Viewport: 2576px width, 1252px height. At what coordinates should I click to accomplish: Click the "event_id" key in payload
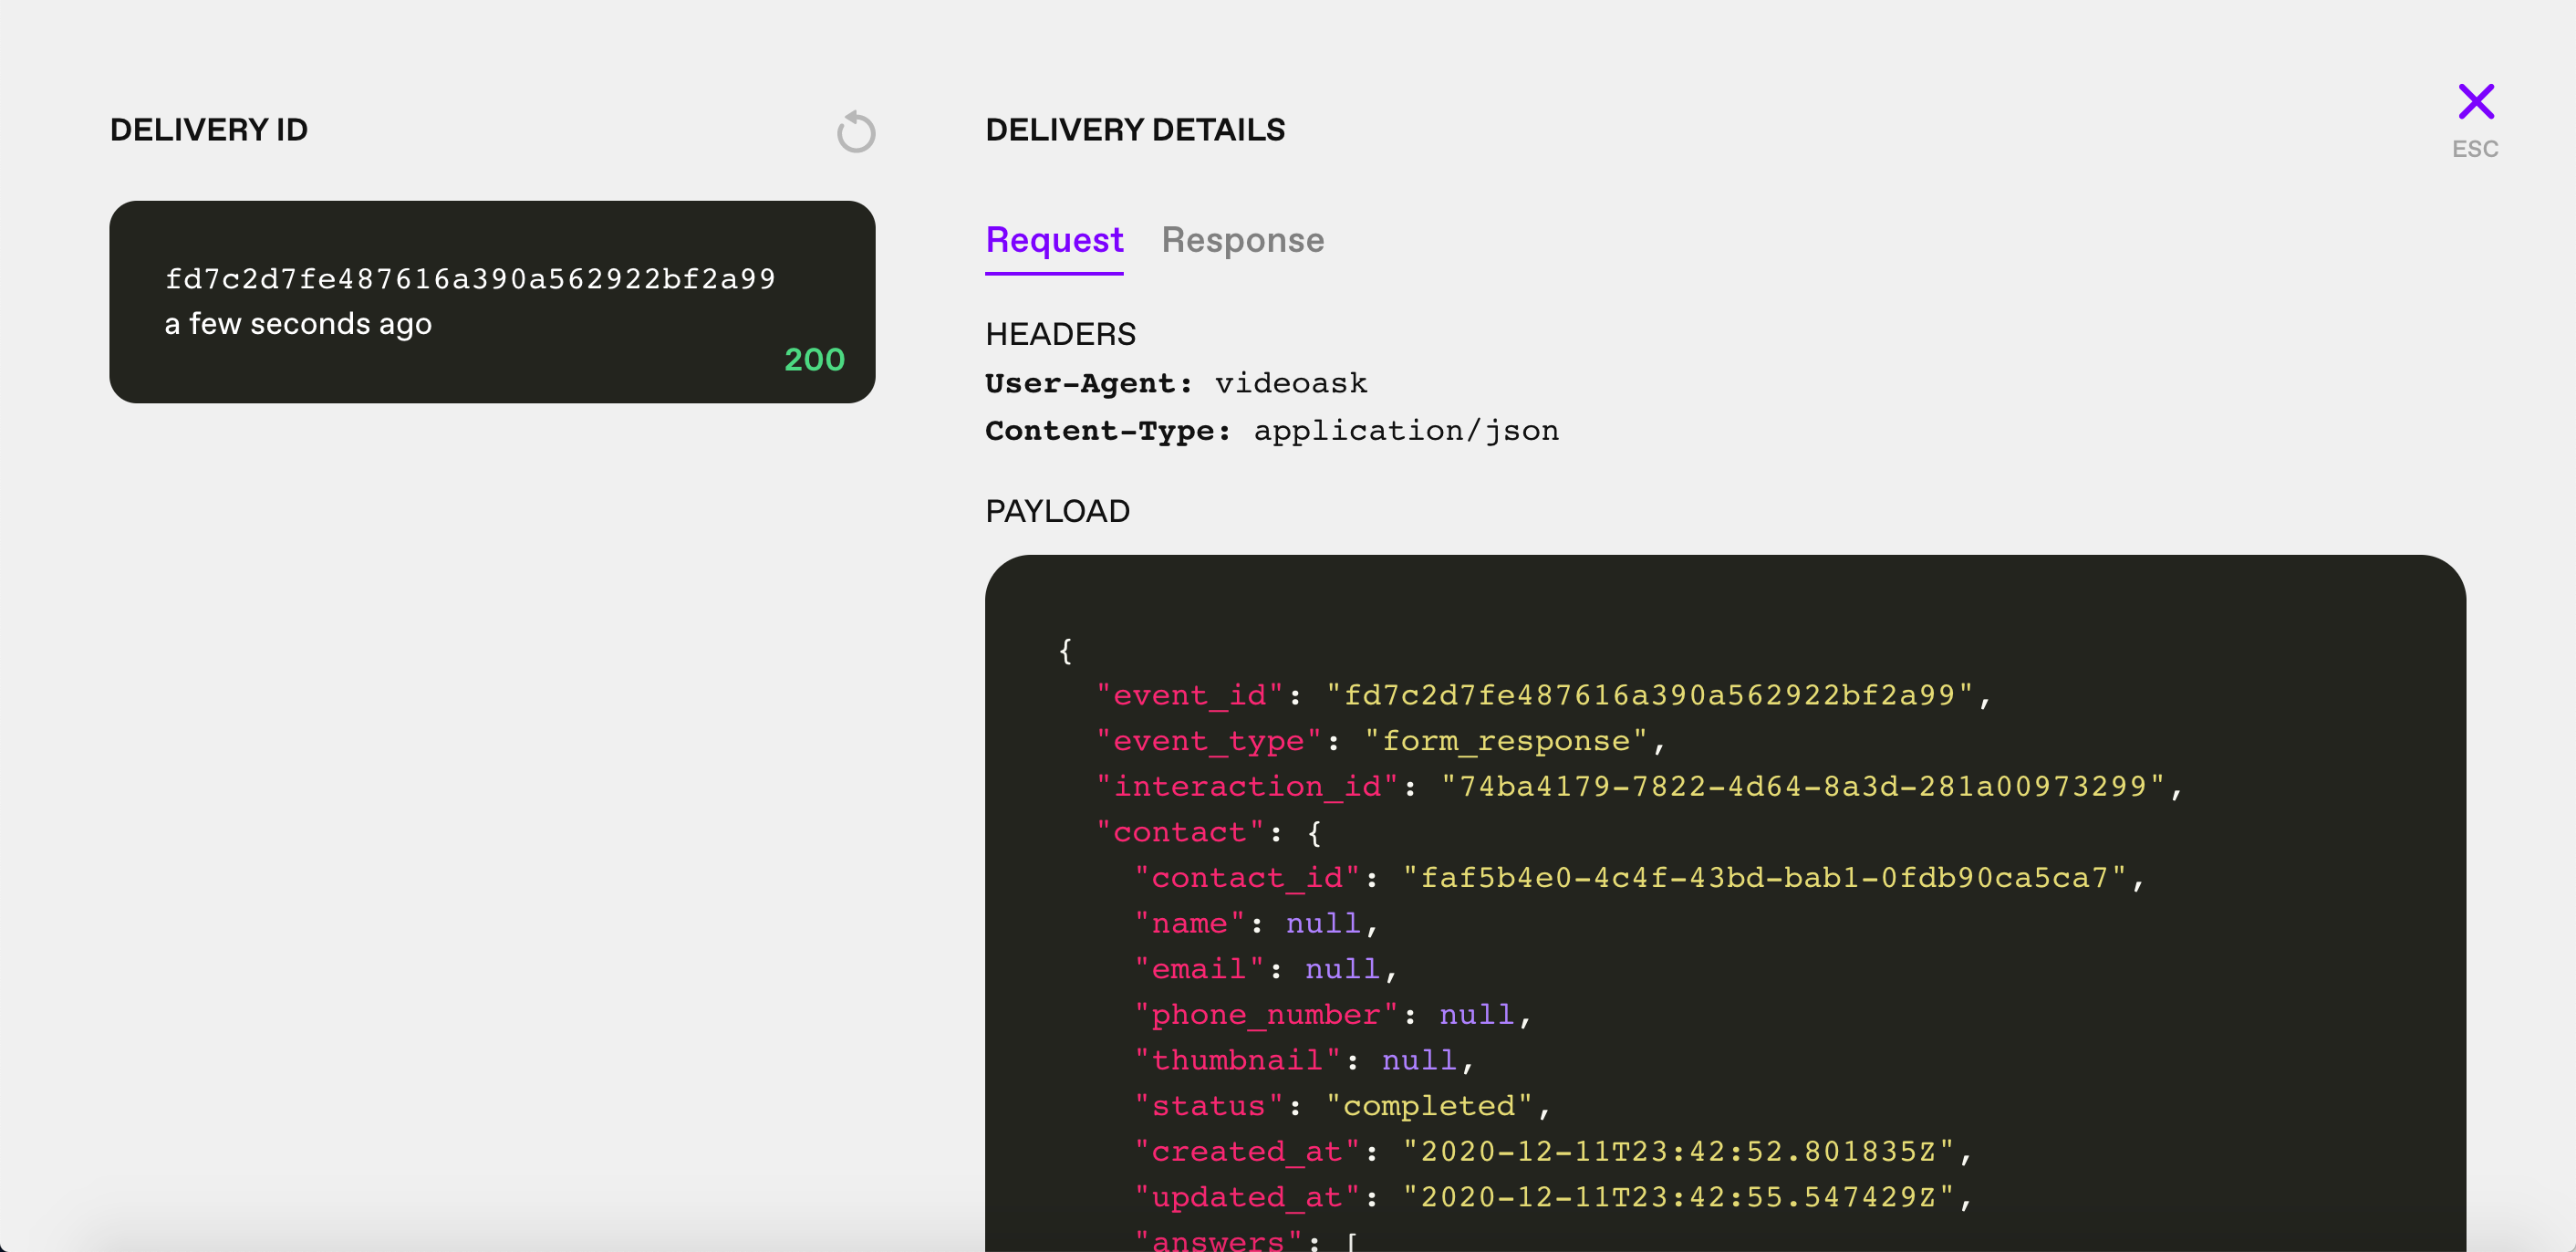1189,695
